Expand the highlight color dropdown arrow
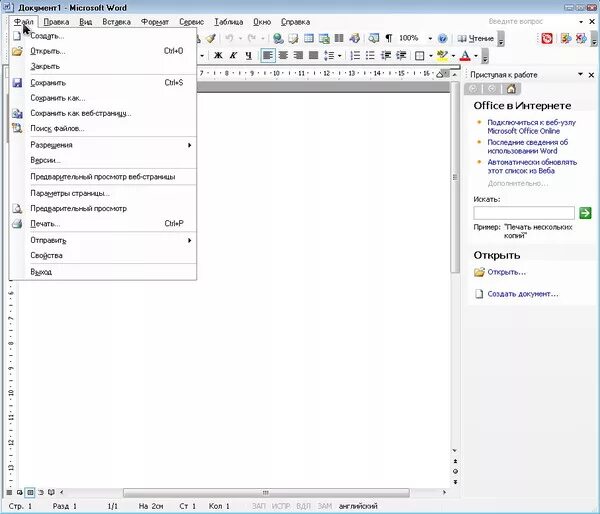This screenshot has width=600, height=514. [x=453, y=56]
